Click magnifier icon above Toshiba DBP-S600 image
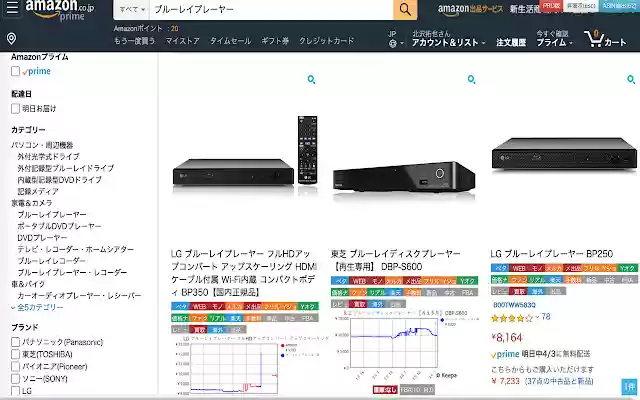The height and width of the screenshot is (400, 640). click(471, 79)
